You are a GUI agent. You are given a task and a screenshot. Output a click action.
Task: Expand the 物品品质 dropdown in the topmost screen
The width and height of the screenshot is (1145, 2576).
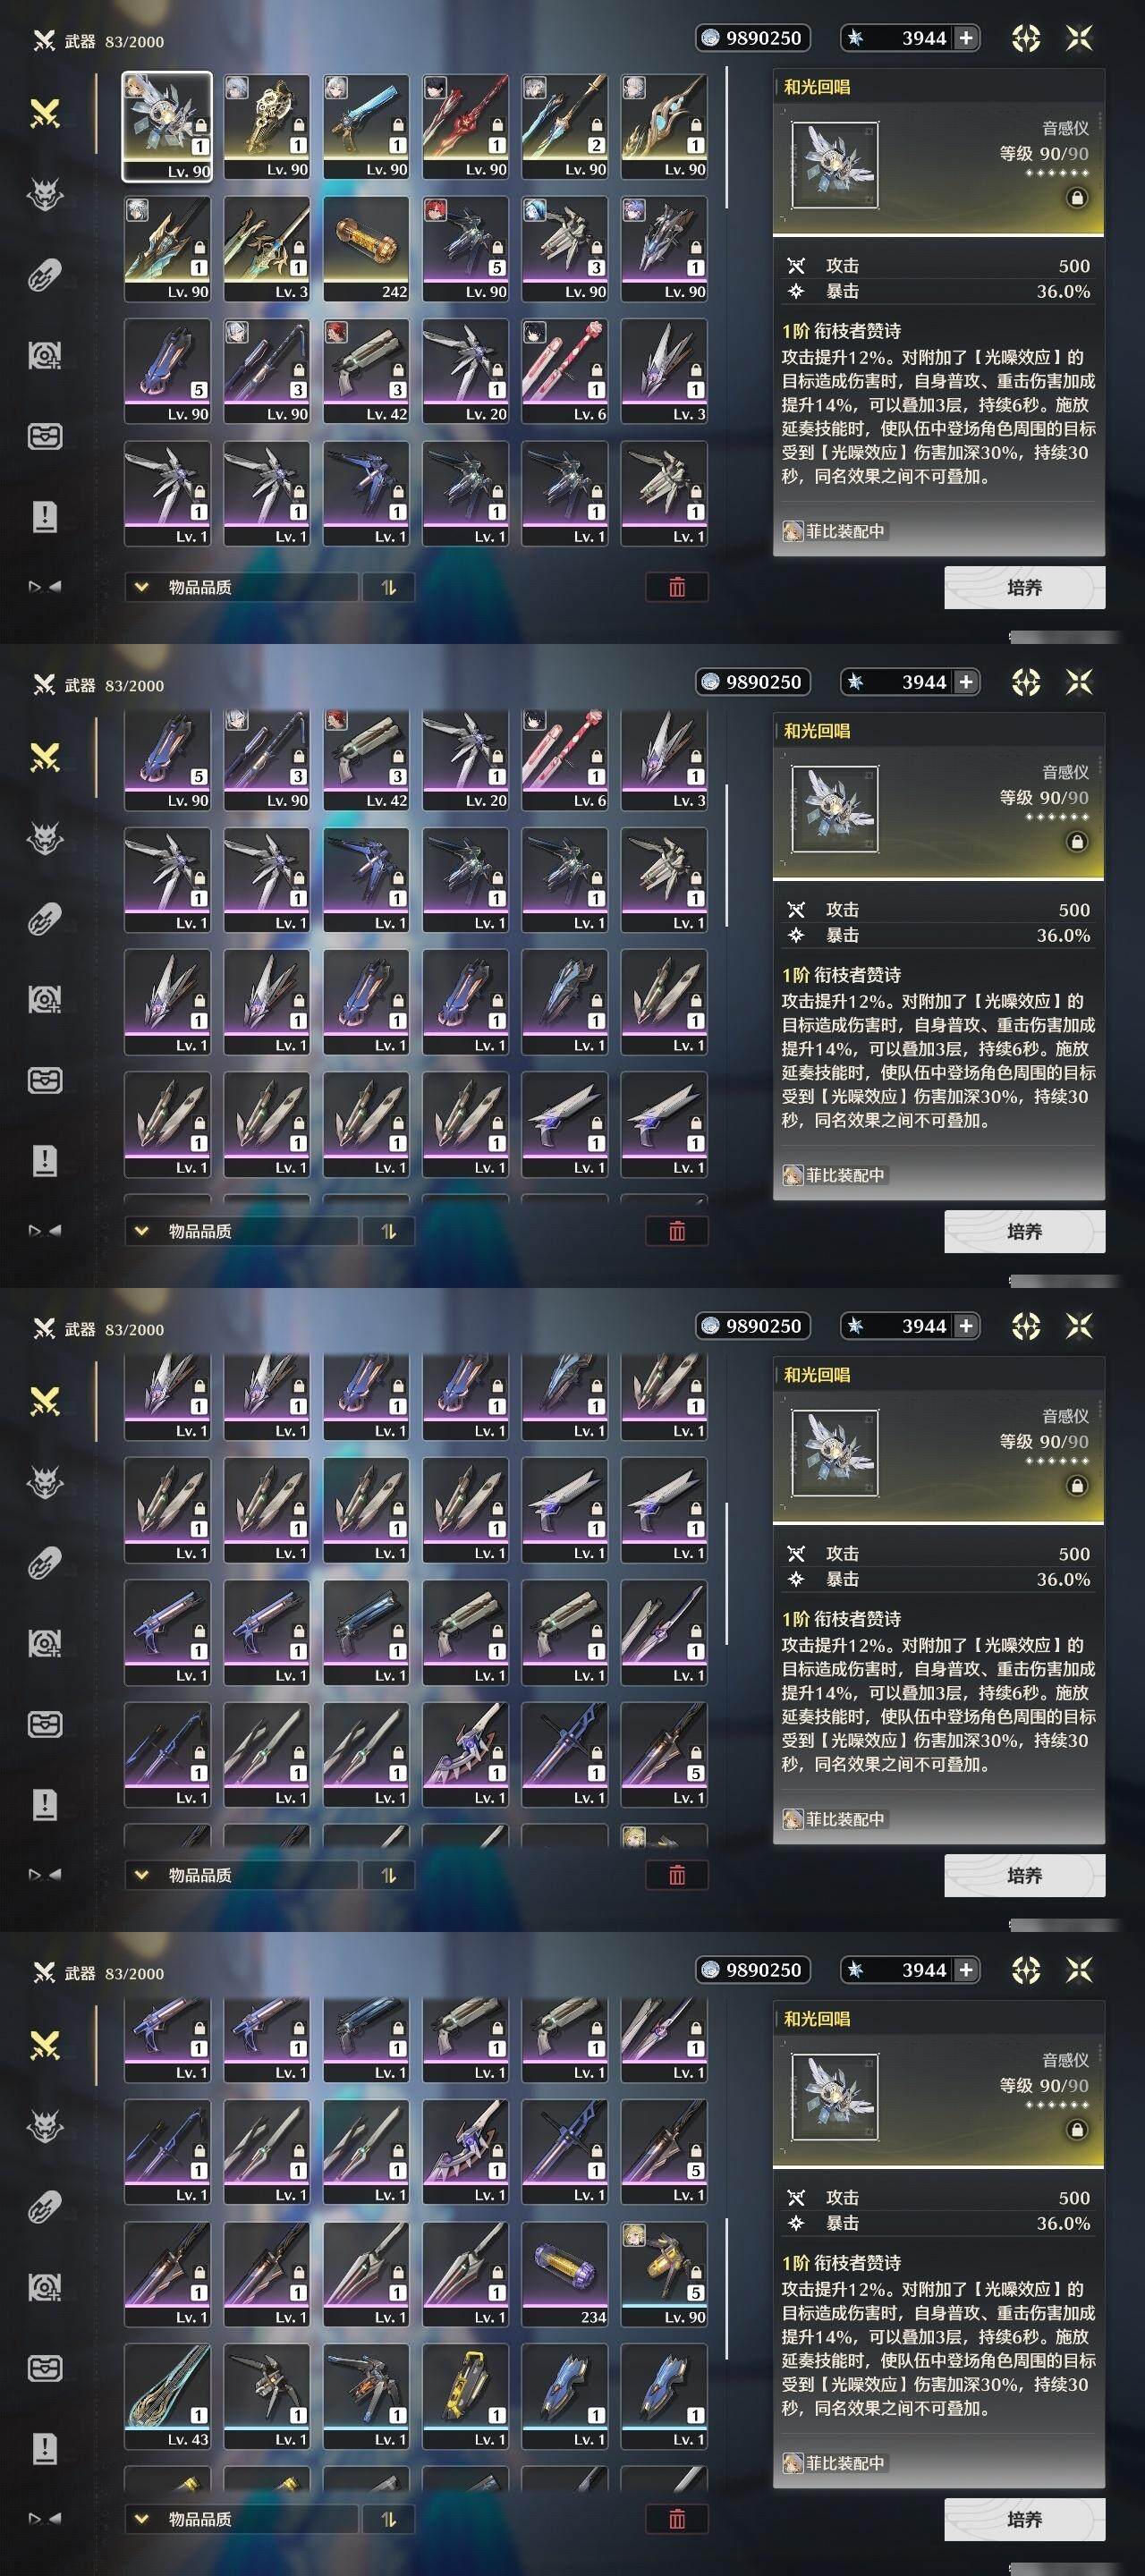(x=240, y=587)
